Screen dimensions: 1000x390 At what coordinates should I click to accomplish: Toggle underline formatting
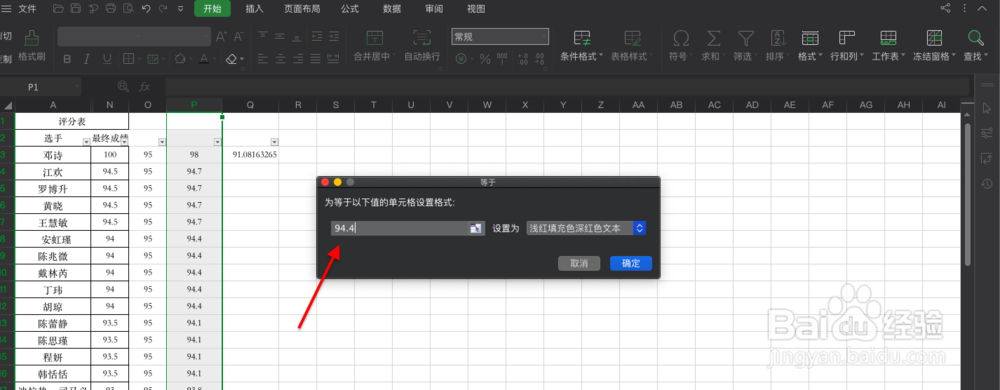tap(107, 59)
